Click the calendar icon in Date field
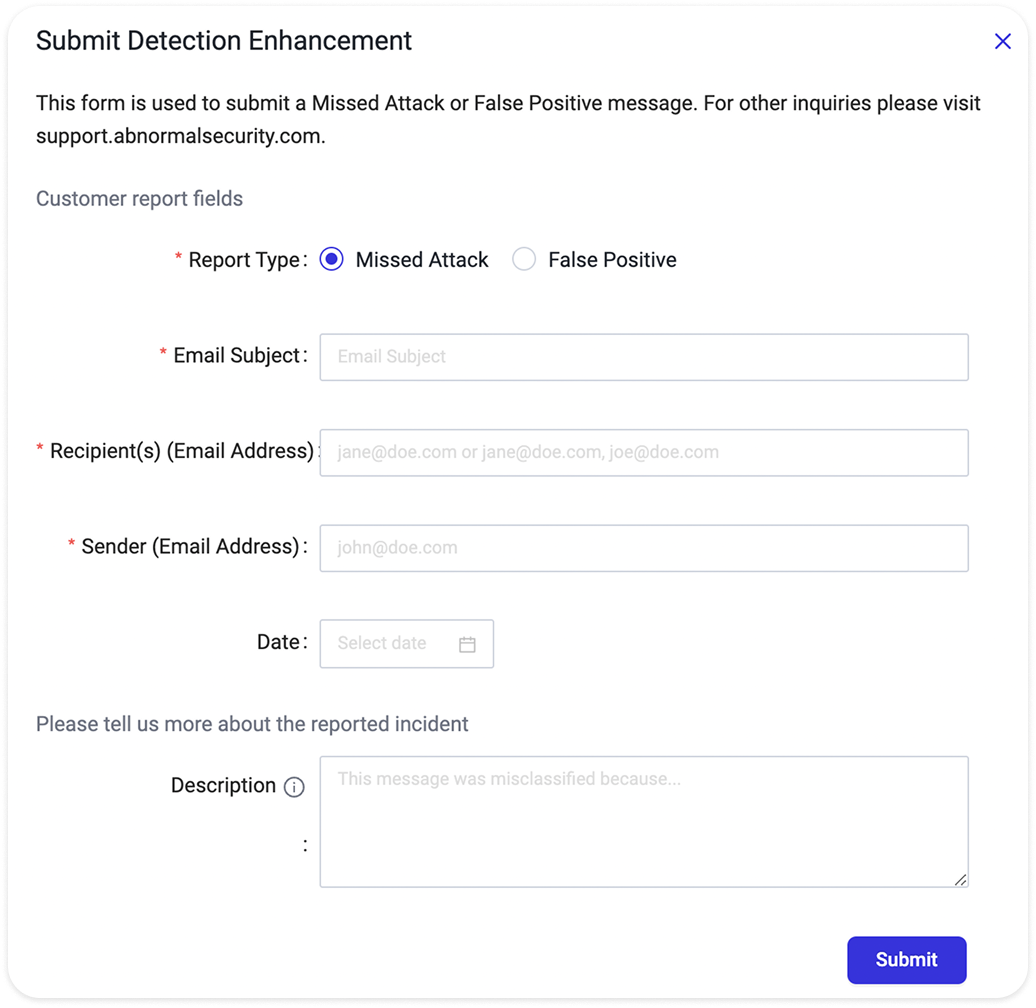 click(x=467, y=644)
